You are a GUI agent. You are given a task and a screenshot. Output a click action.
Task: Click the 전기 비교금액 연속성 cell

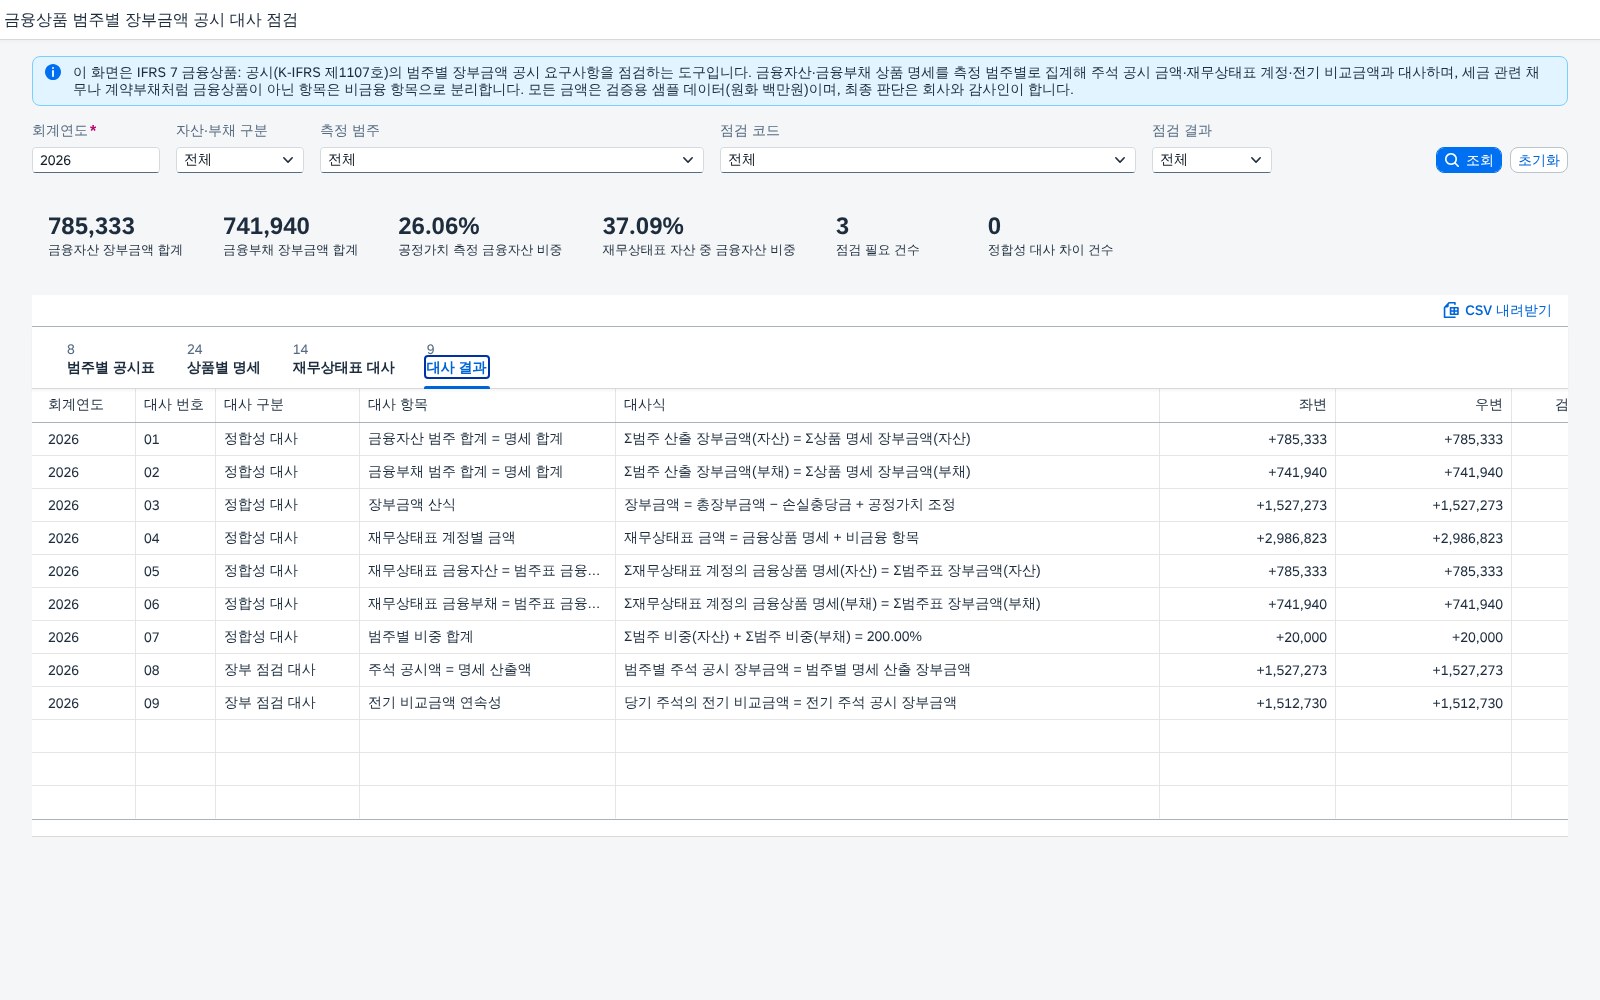[487, 703]
